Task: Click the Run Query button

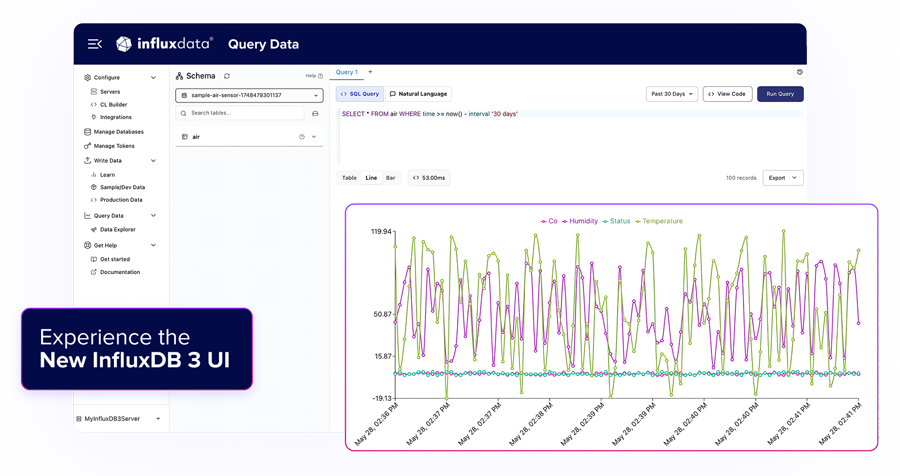Action: (780, 94)
